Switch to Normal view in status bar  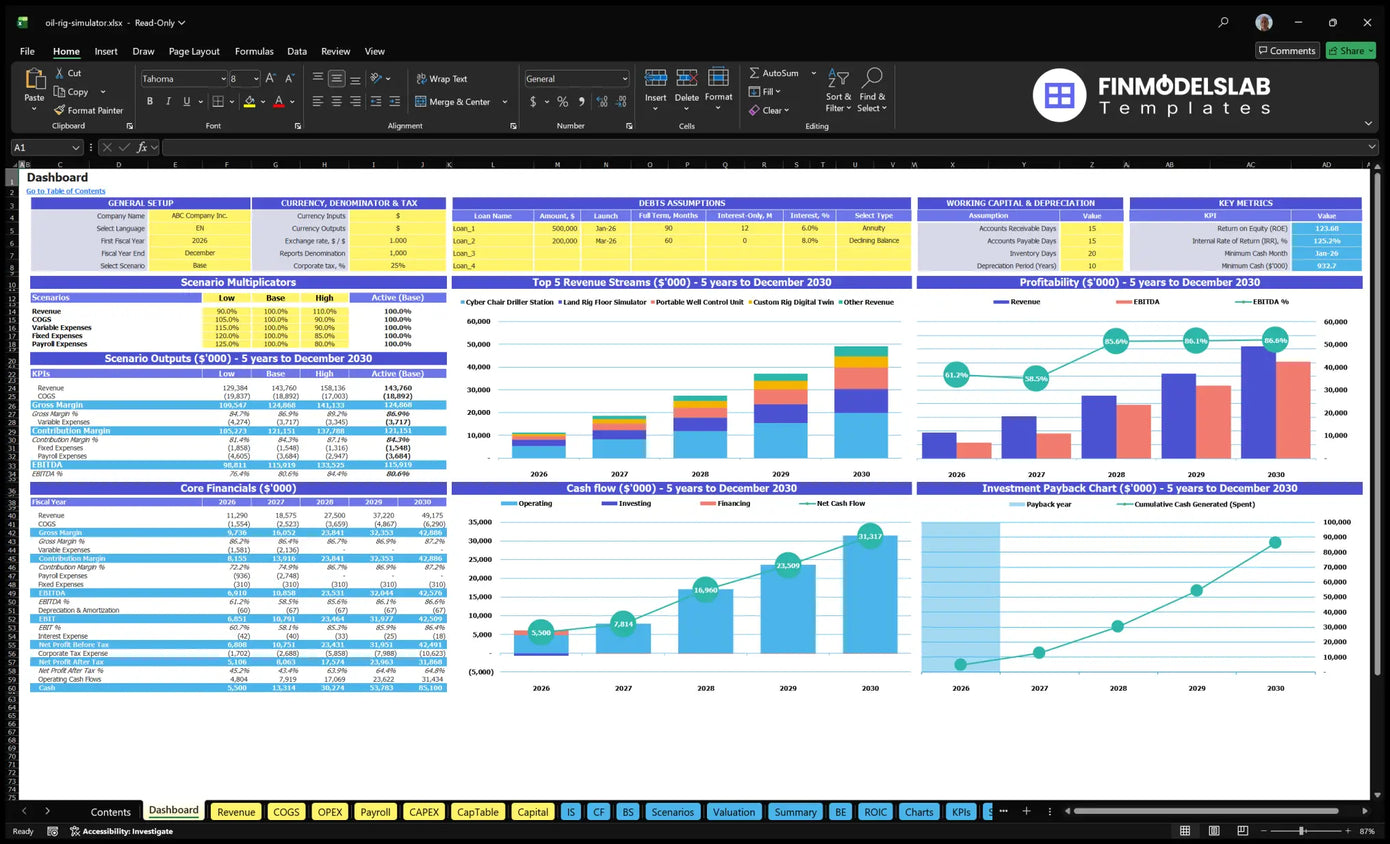point(1185,831)
